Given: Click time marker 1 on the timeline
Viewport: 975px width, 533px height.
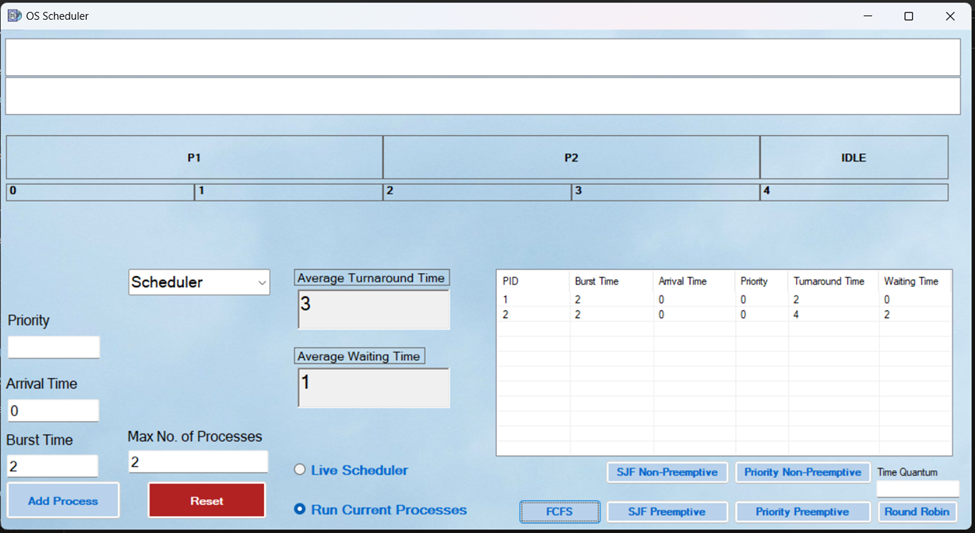Looking at the screenshot, I should coord(289,192).
